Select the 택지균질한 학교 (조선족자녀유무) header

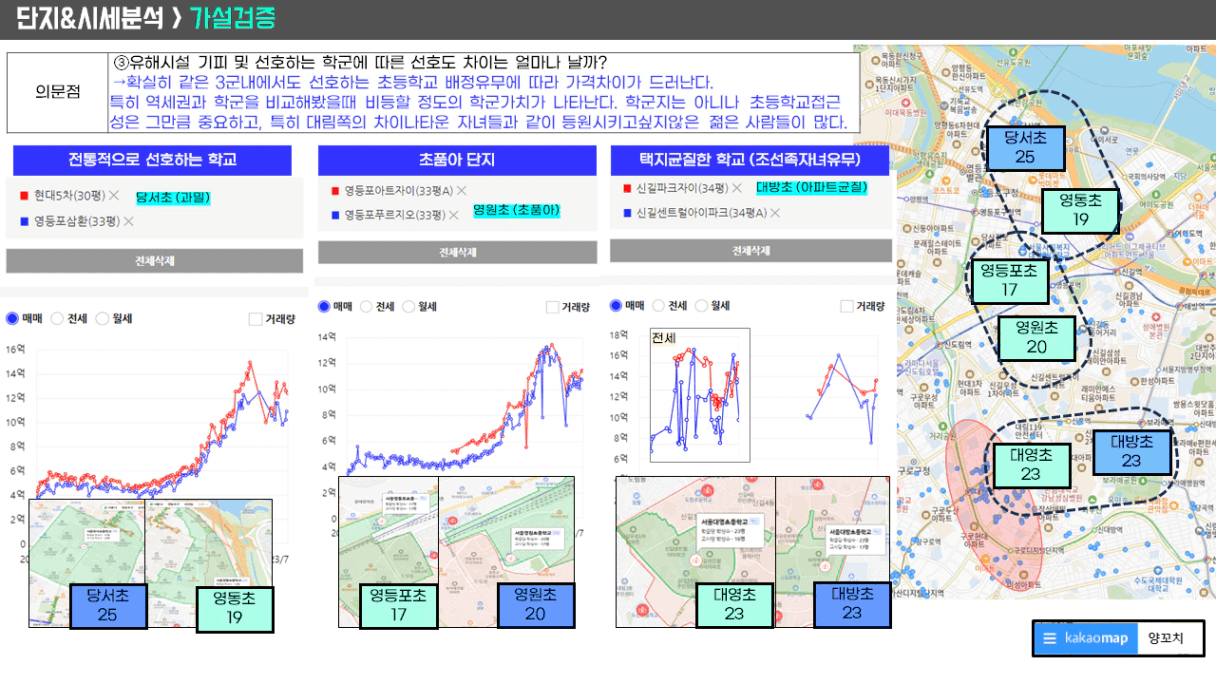coord(751,160)
